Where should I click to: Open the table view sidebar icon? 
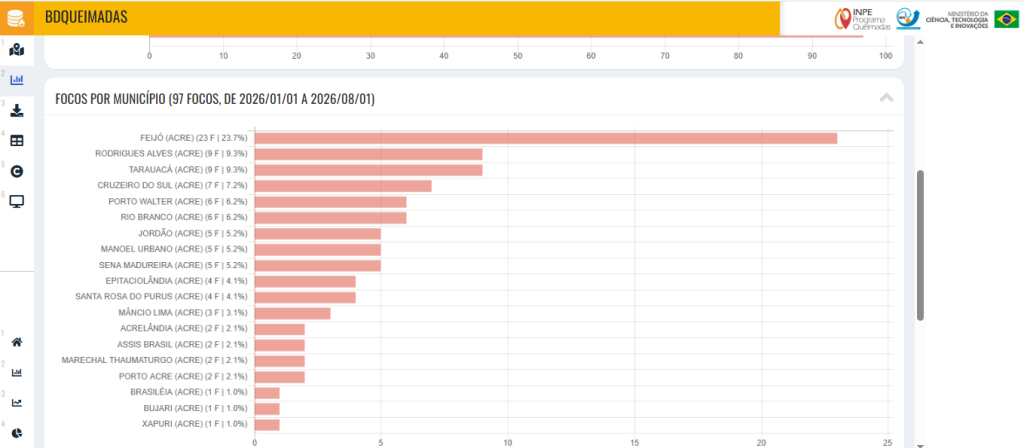pos(17,140)
